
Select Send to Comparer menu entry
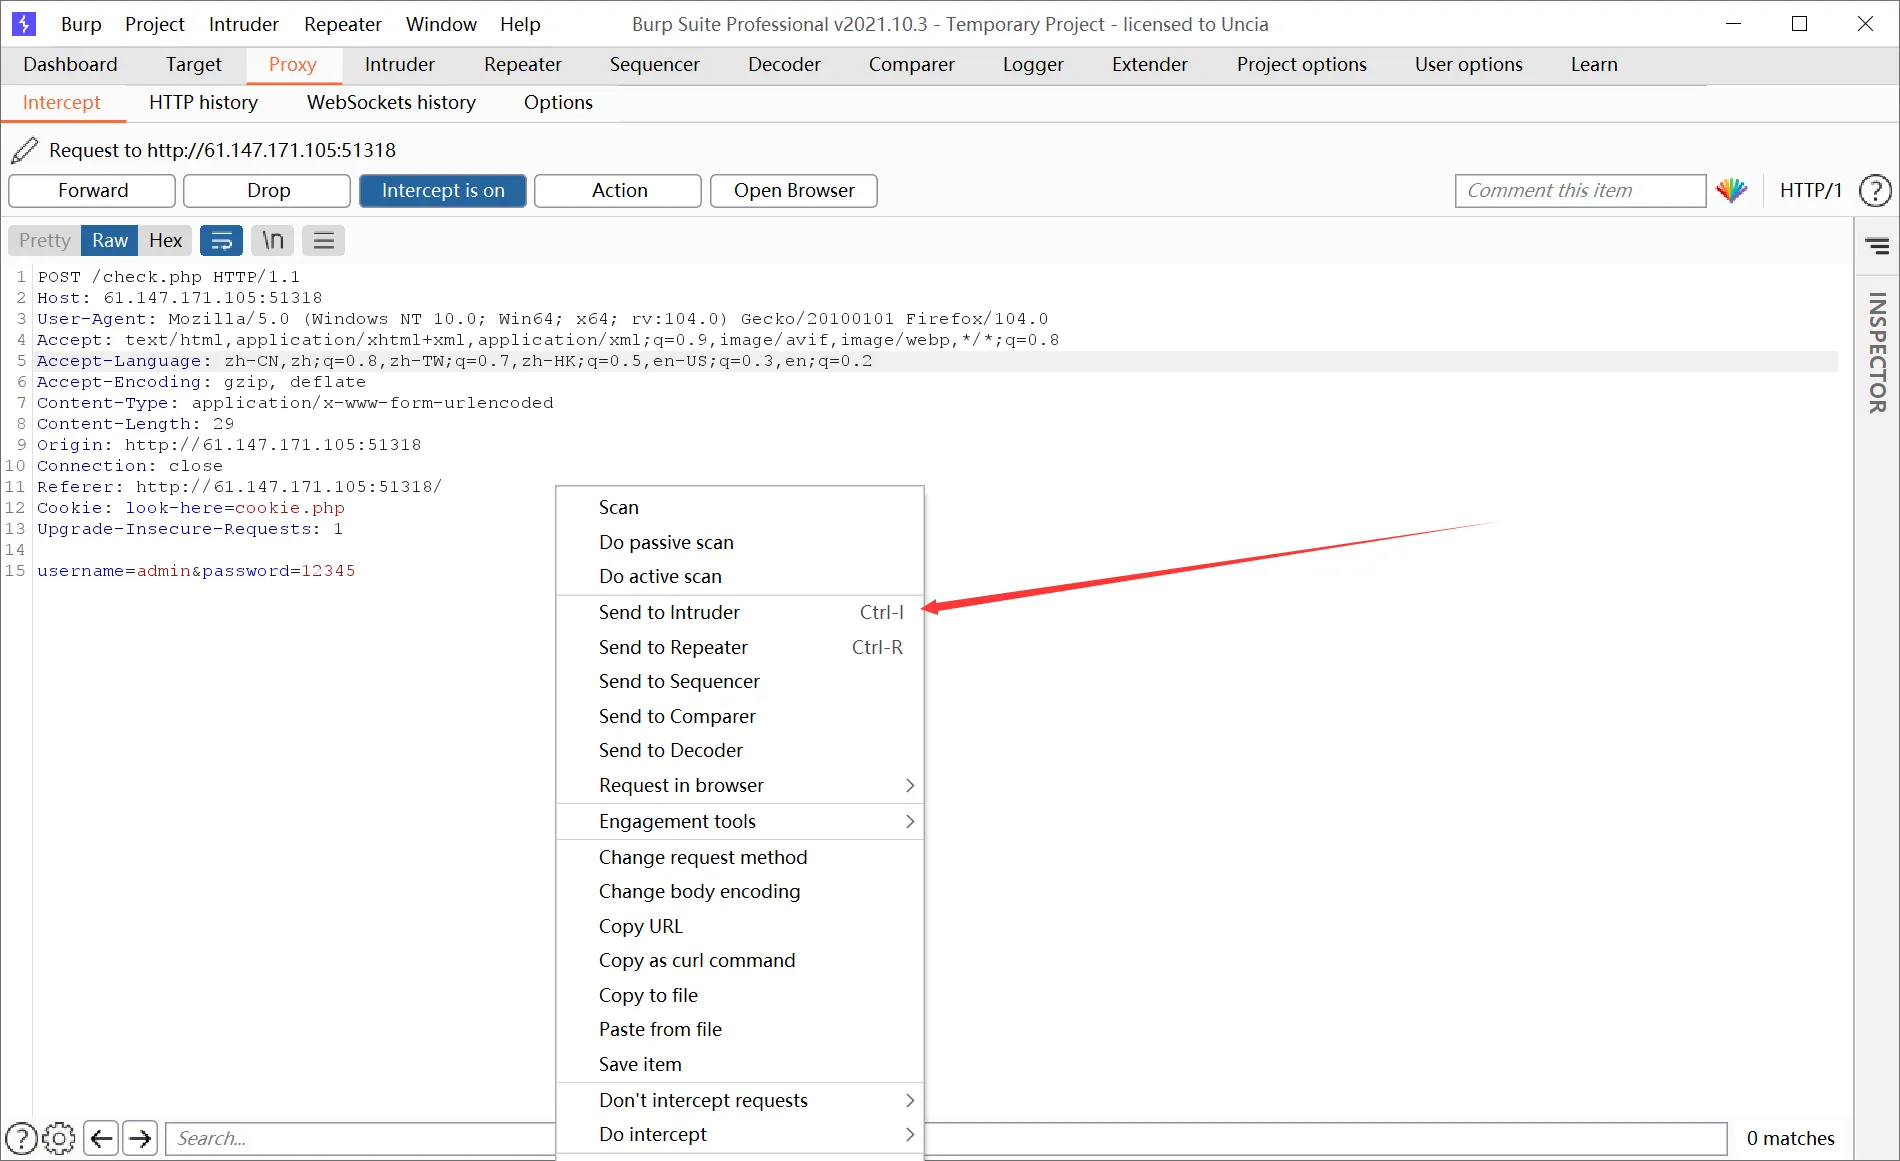[740, 716]
